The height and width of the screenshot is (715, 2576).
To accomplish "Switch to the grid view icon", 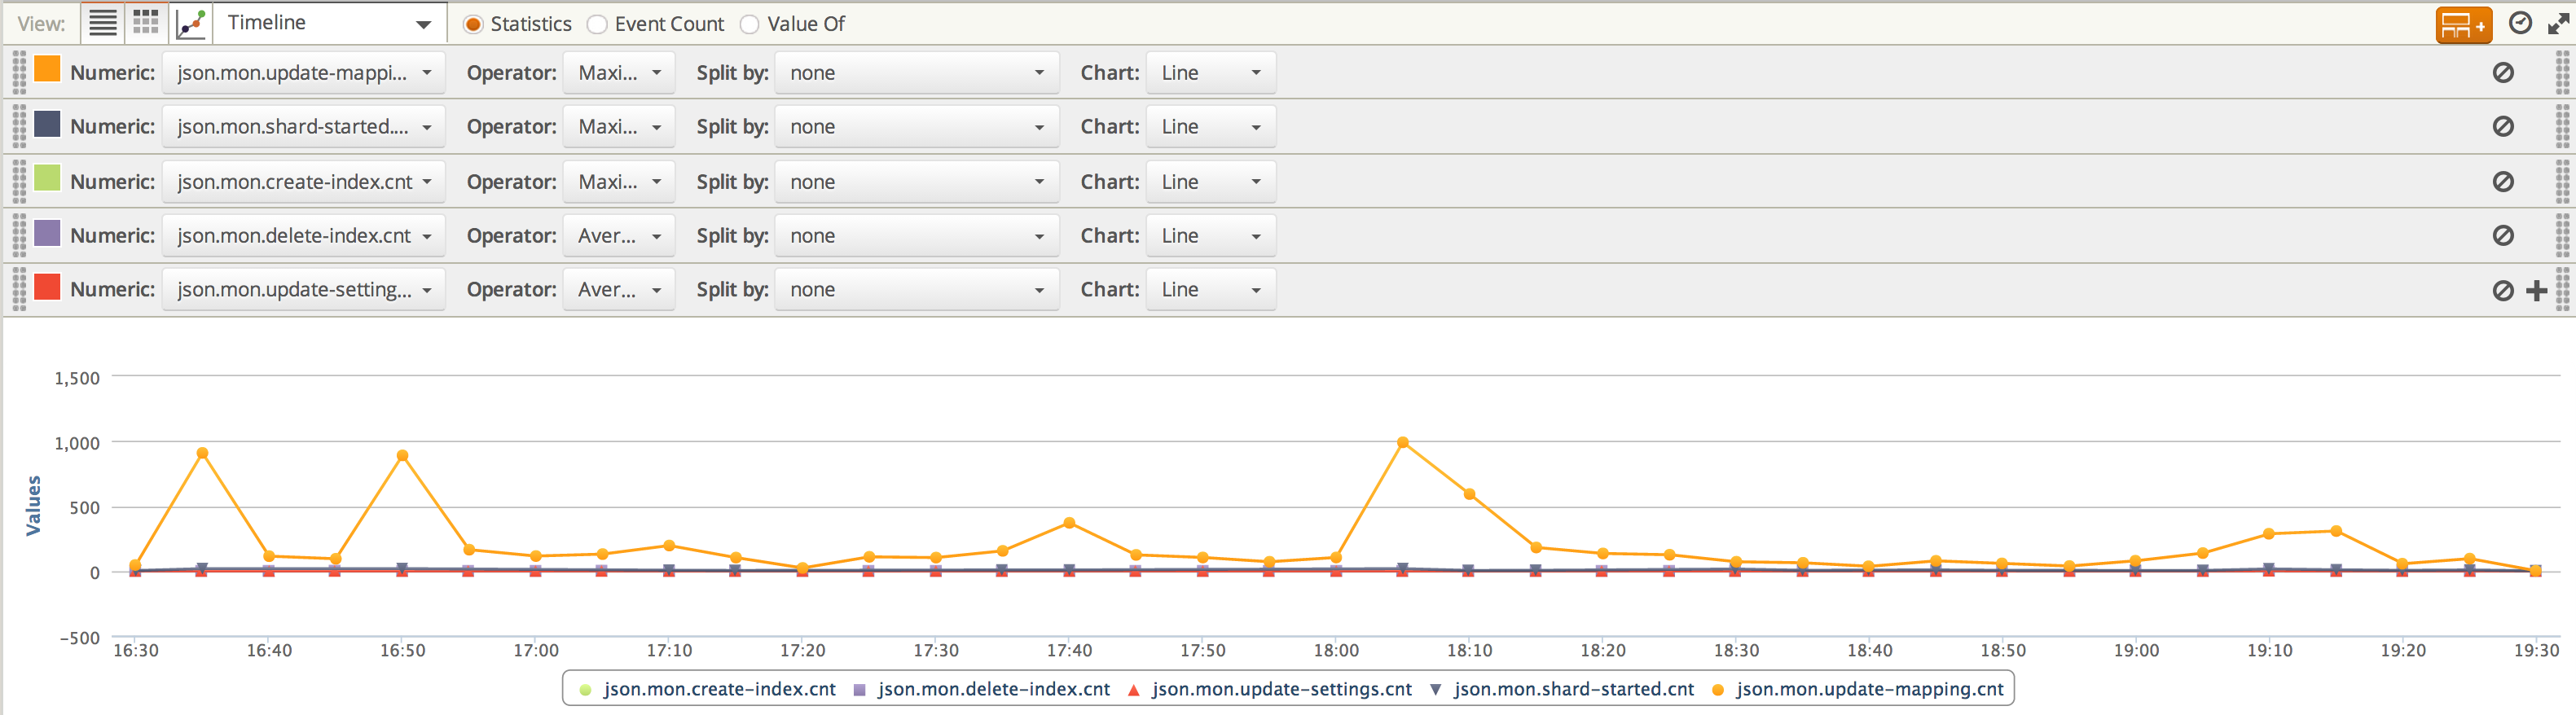I will click(x=146, y=23).
